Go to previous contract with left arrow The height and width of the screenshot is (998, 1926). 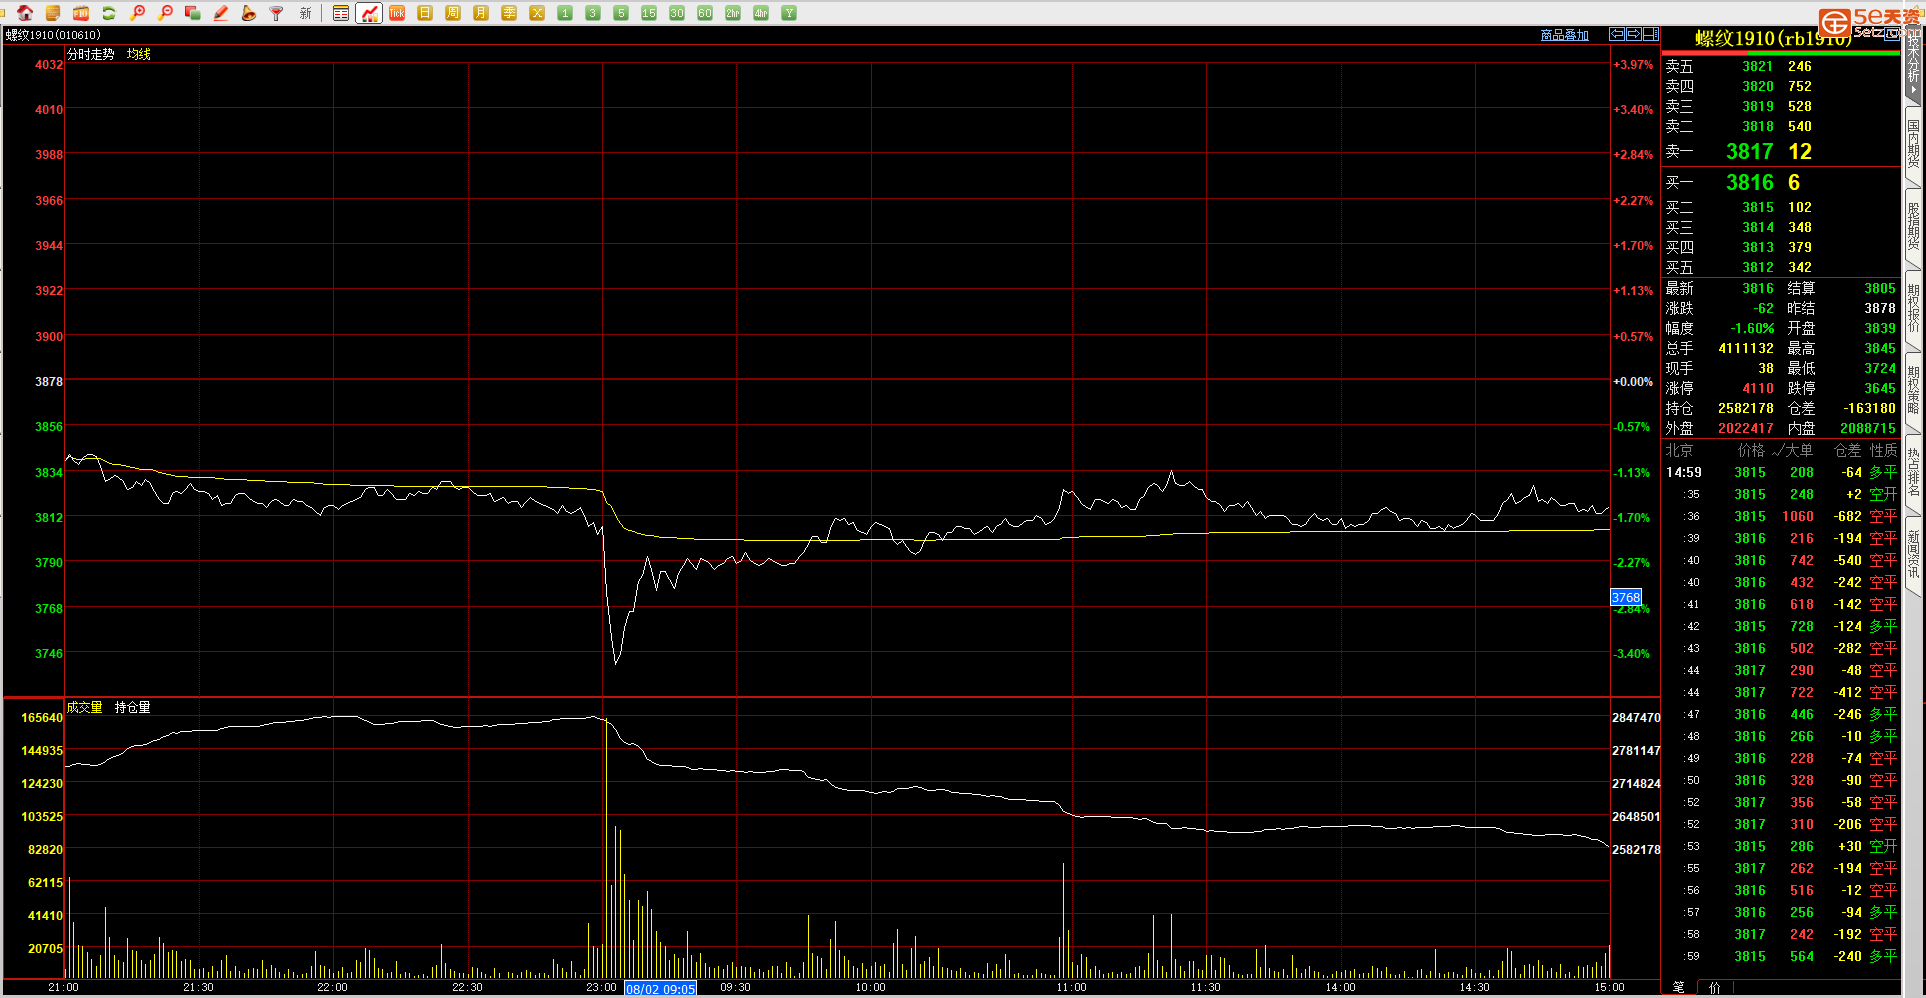pyautogui.click(x=1616, y=34)
